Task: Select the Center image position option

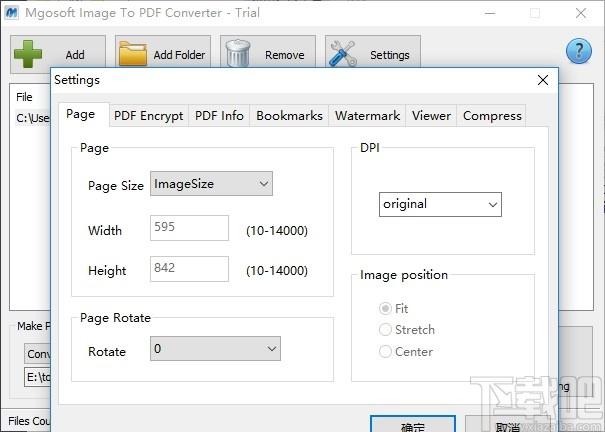Action: coord(406,351)
